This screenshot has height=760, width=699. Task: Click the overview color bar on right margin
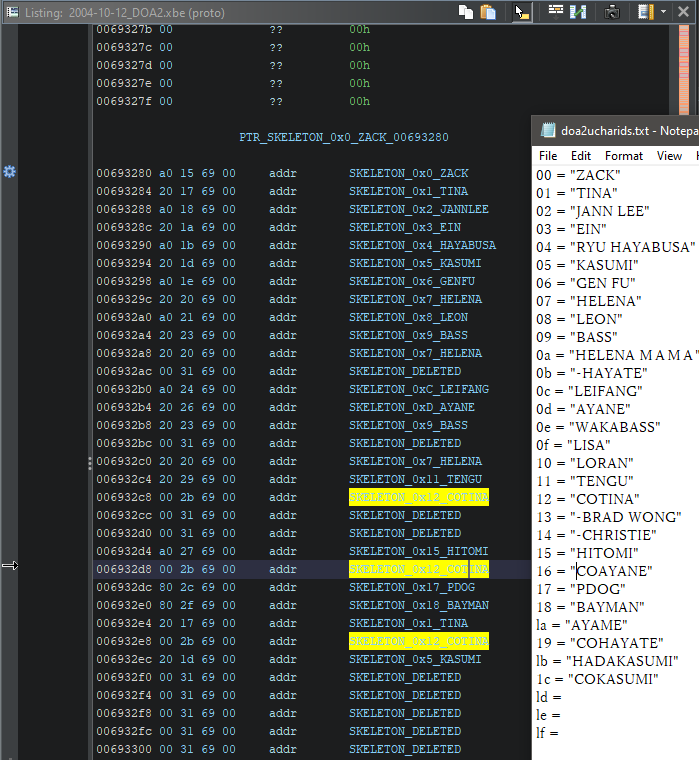click(684, 69)
